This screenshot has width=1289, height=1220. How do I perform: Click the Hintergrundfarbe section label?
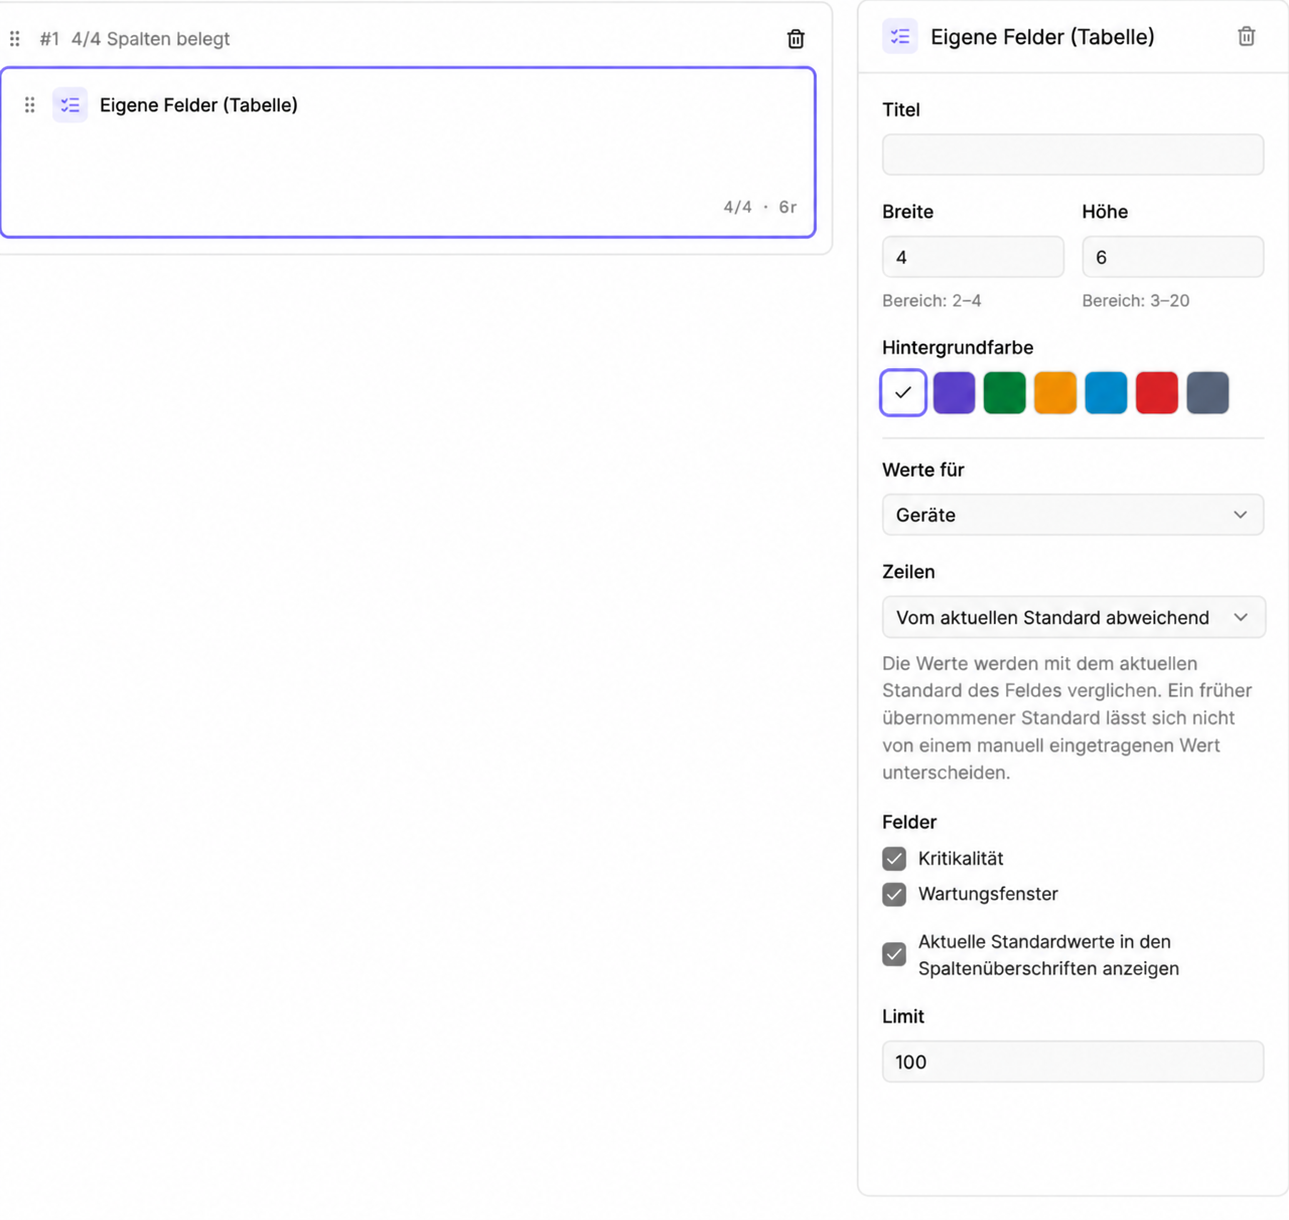[958, 348]
